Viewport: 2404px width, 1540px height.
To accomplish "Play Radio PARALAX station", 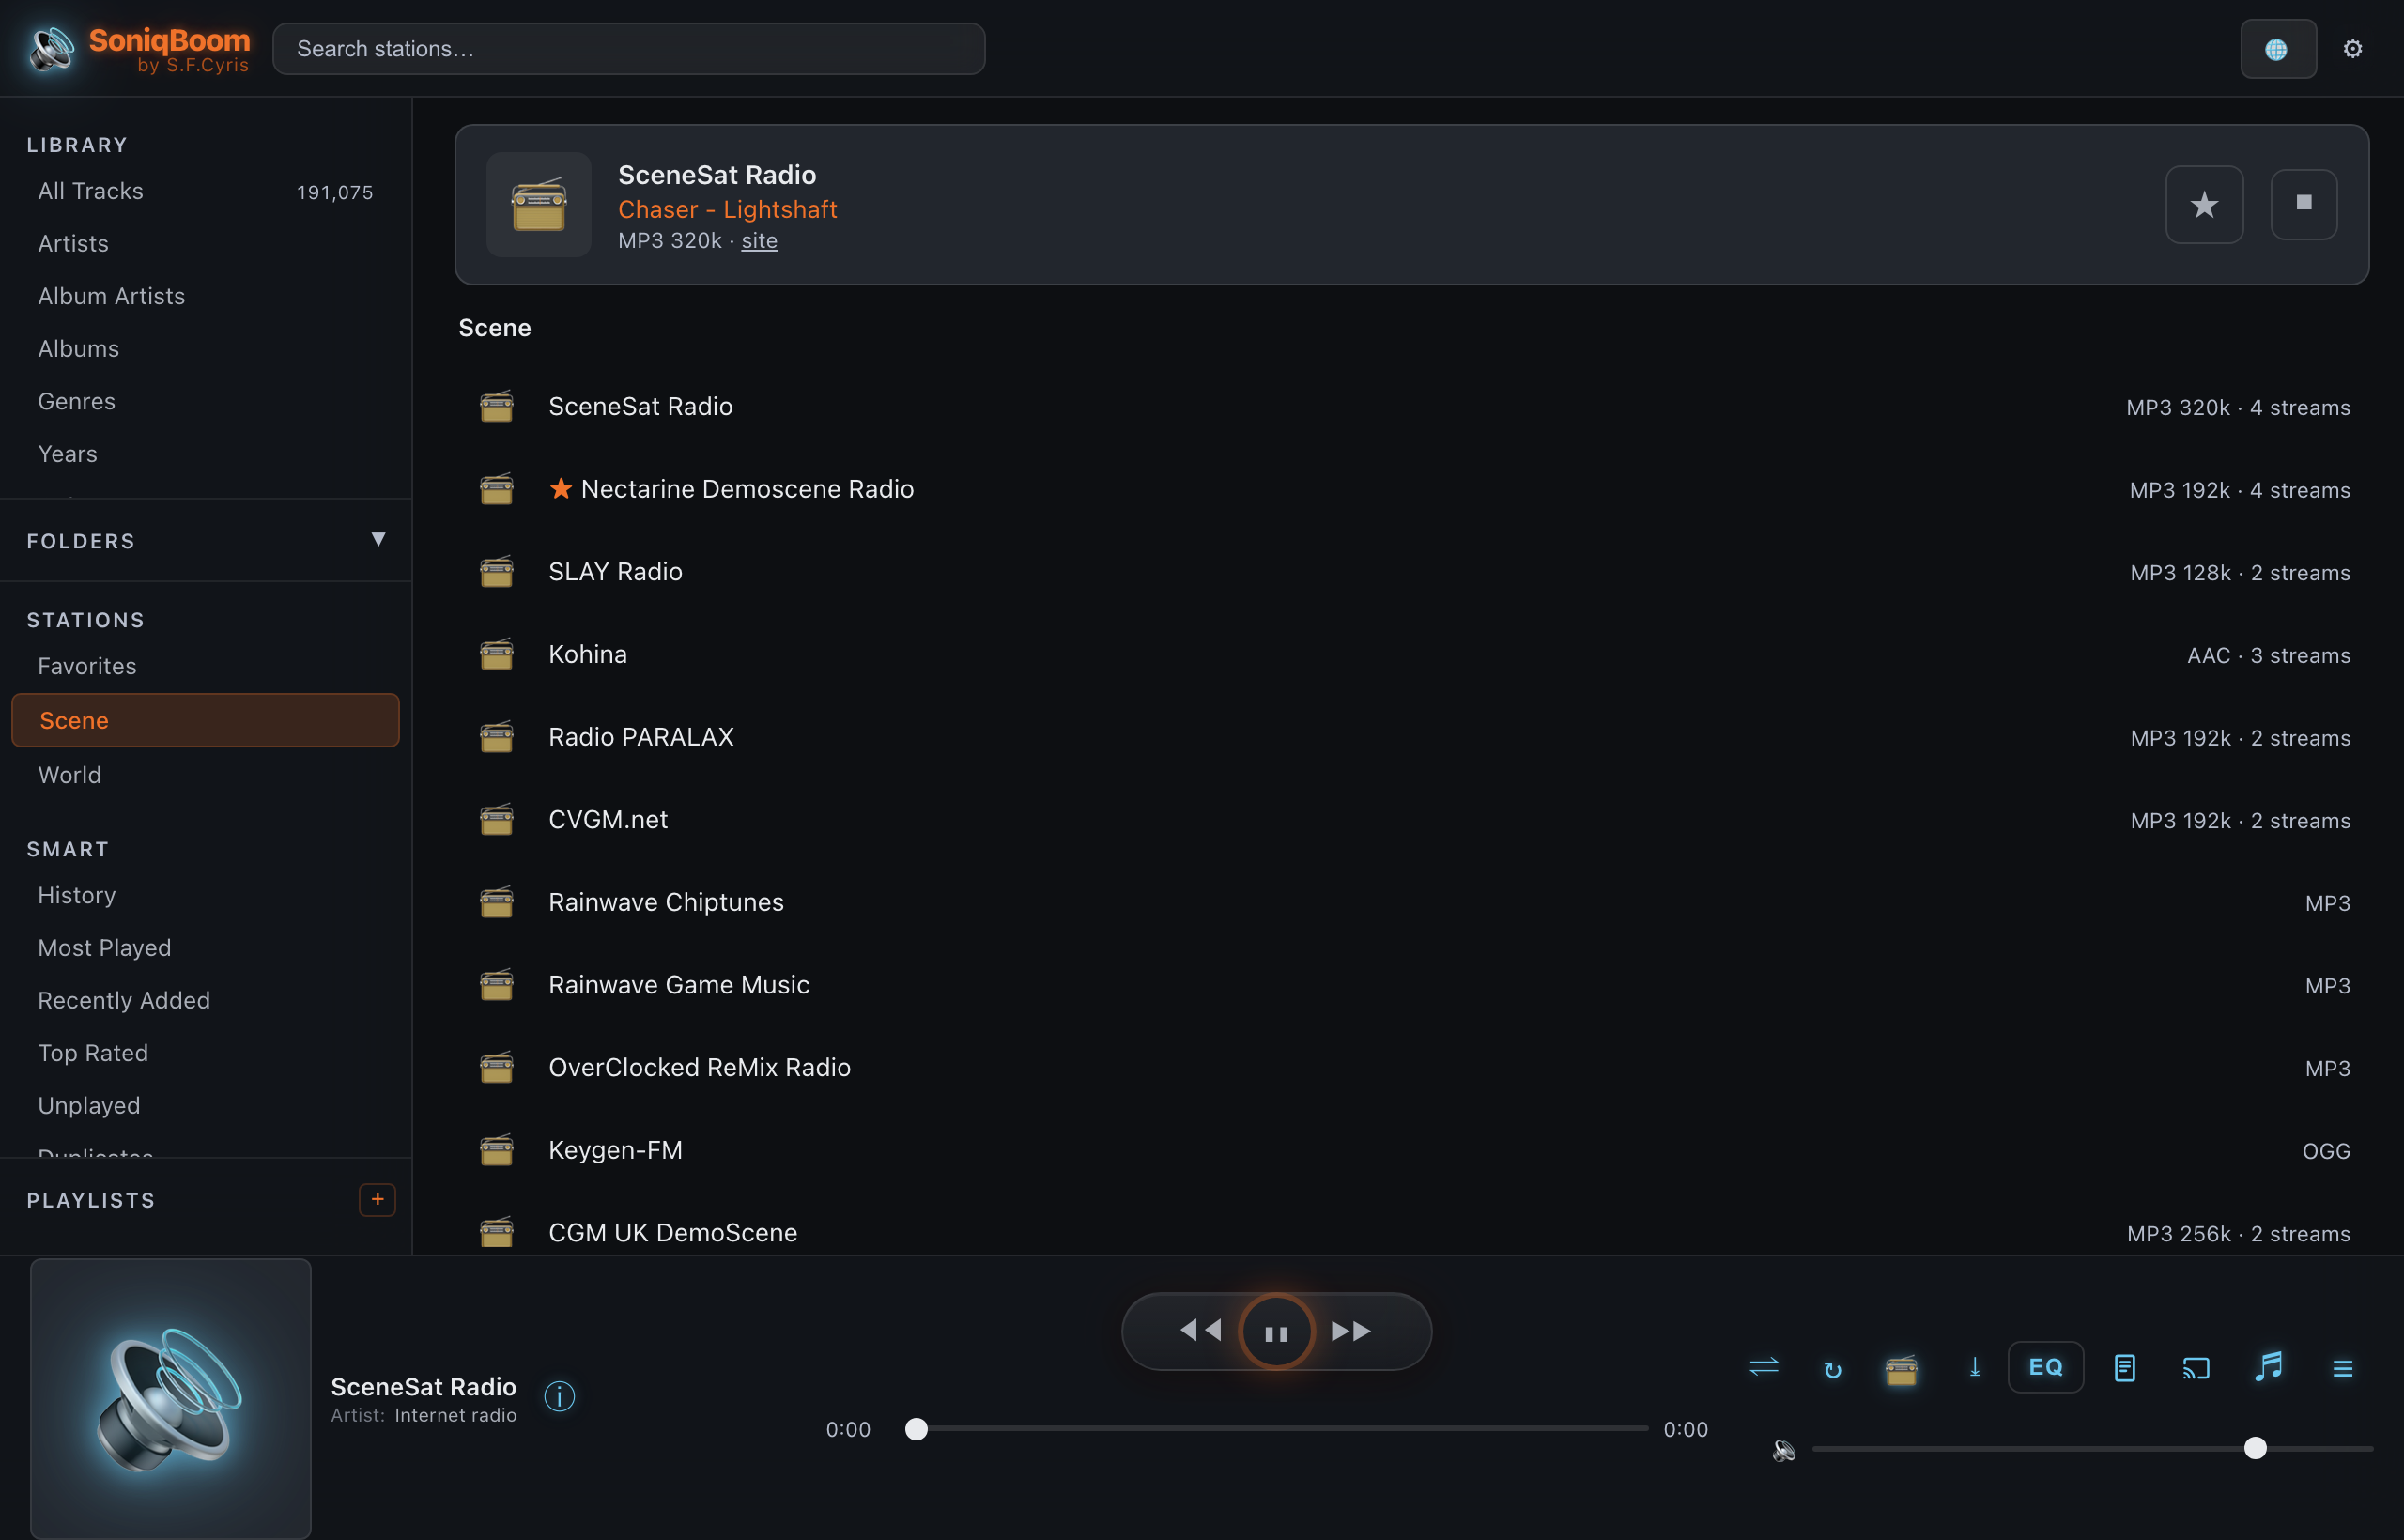I will pyautogui.click(x=1412, y=737).
